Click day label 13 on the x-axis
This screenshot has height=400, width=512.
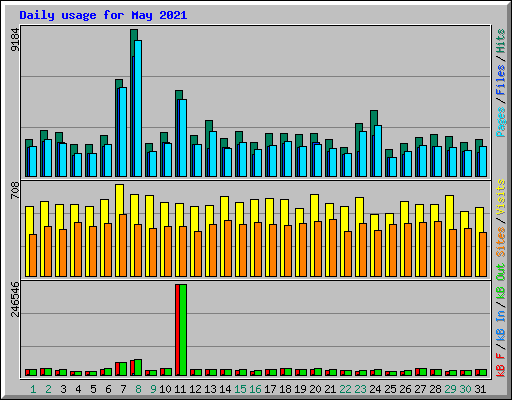coord(210,389)
